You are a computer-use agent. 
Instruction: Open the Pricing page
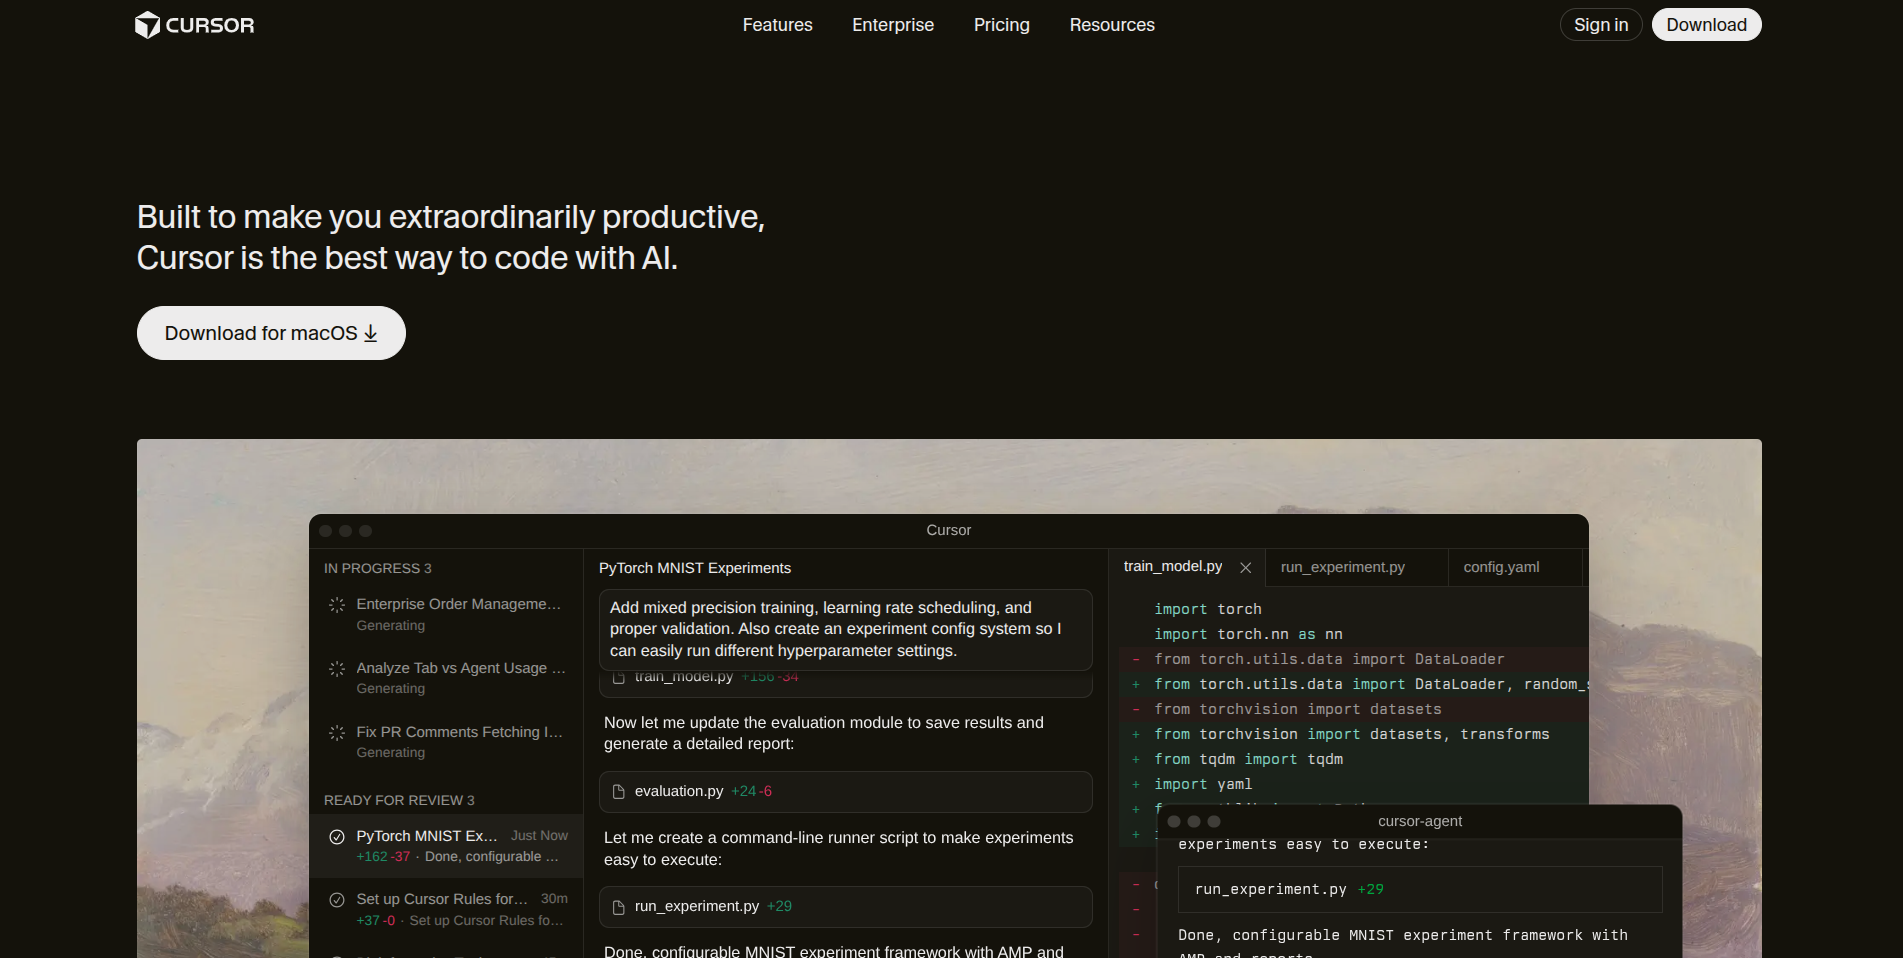tap(1001, 25)
